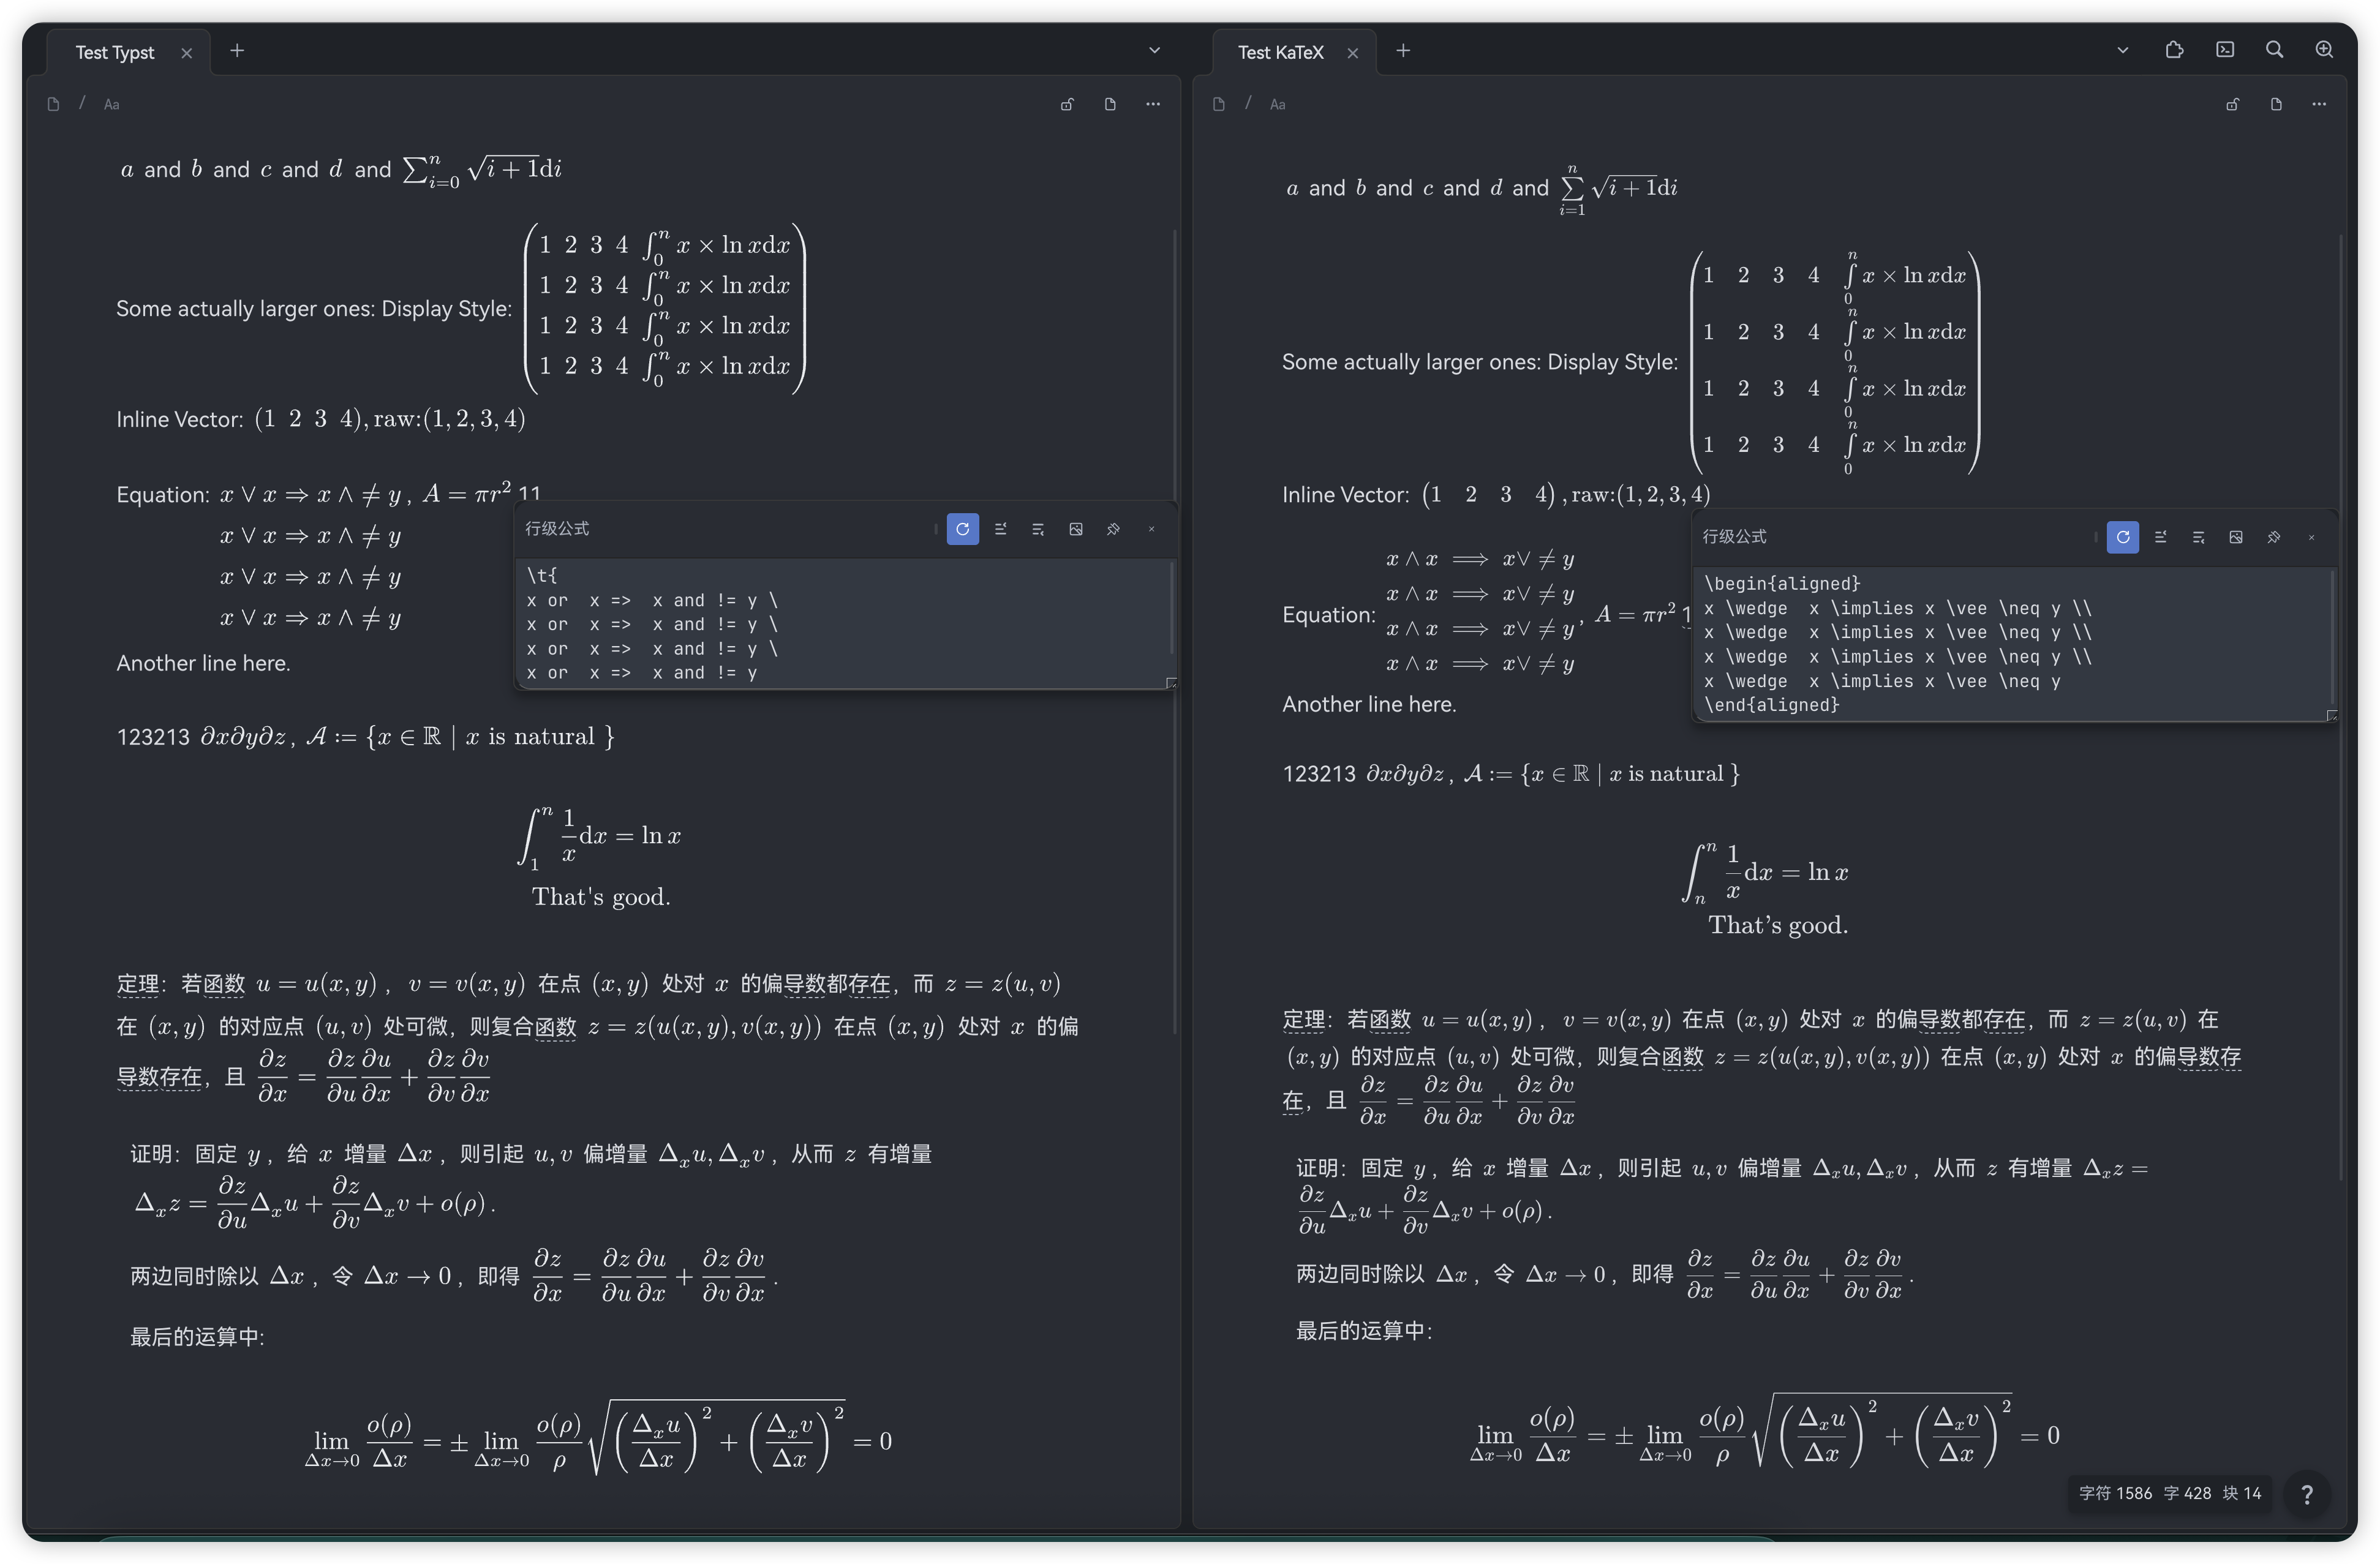Click the help question mark button
This screenshot has width=2380, height=1564.
(2307, 1494)
